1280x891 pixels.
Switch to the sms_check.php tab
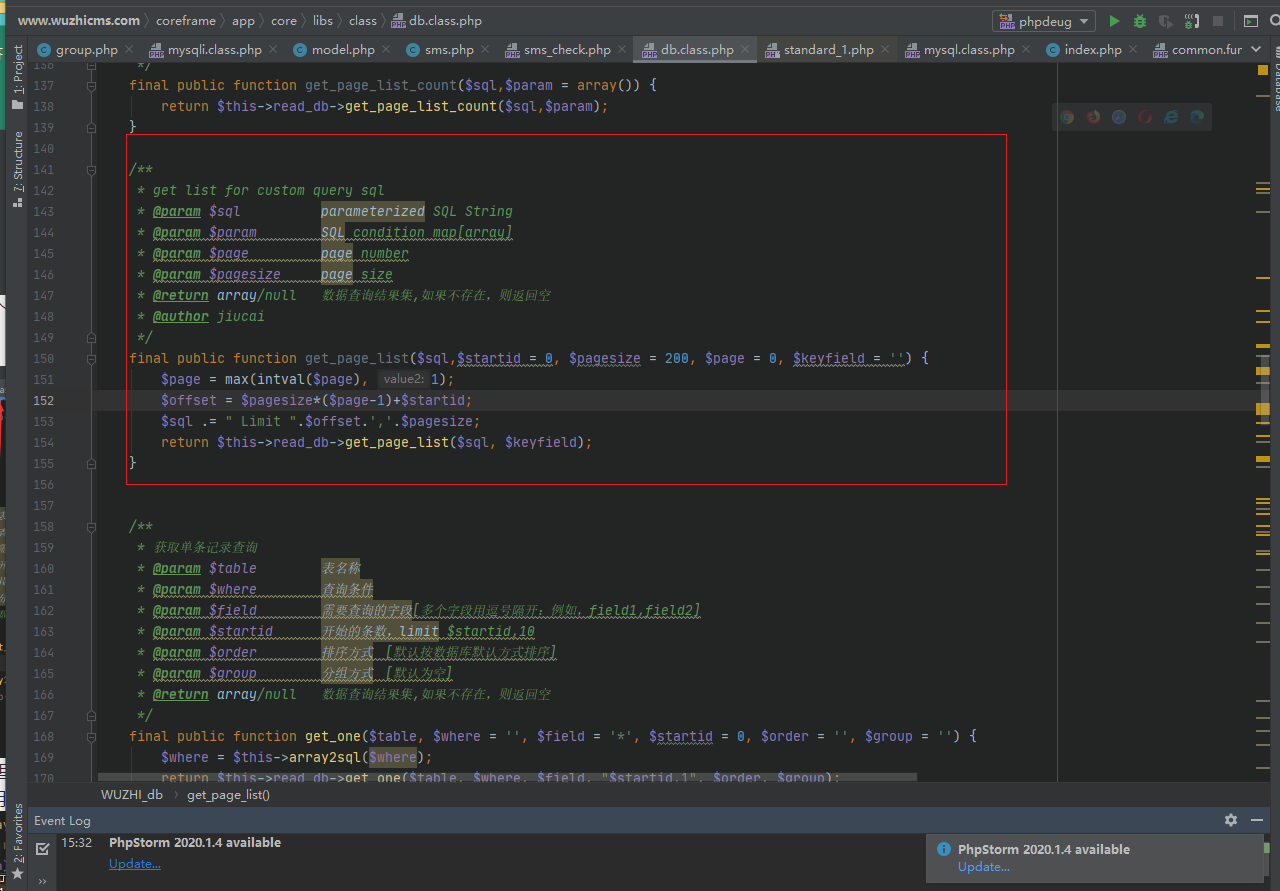tap(566, 49)
